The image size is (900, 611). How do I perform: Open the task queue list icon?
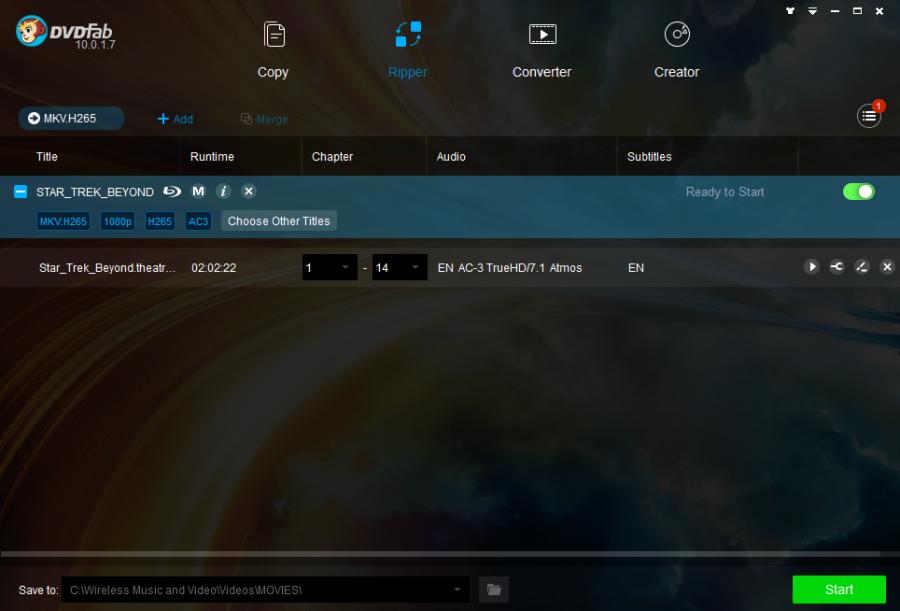(x=869, y=116)
